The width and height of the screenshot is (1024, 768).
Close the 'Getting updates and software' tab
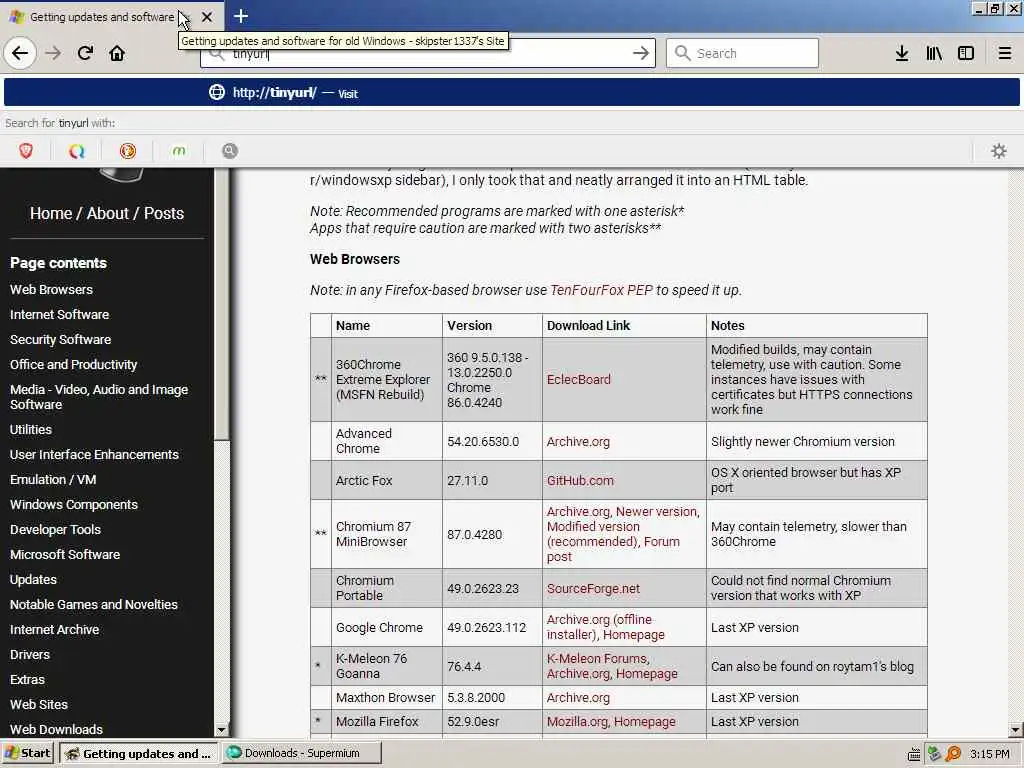pyautogui.click(x=206, y=17)
